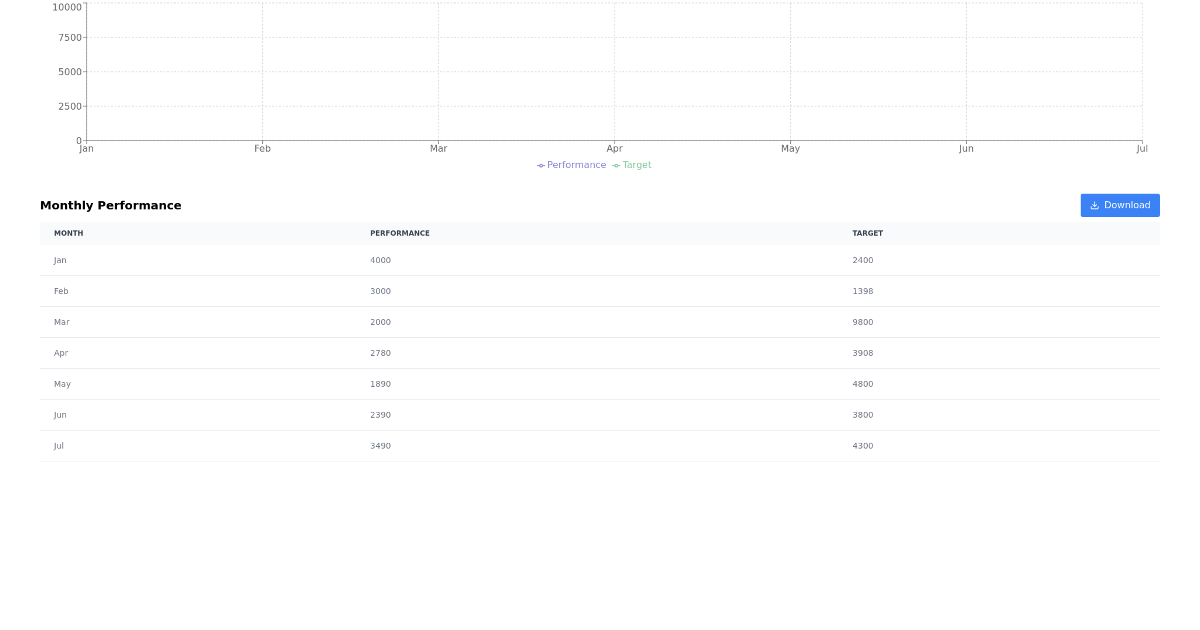Select Feb performance value 3000

point(380,292)
